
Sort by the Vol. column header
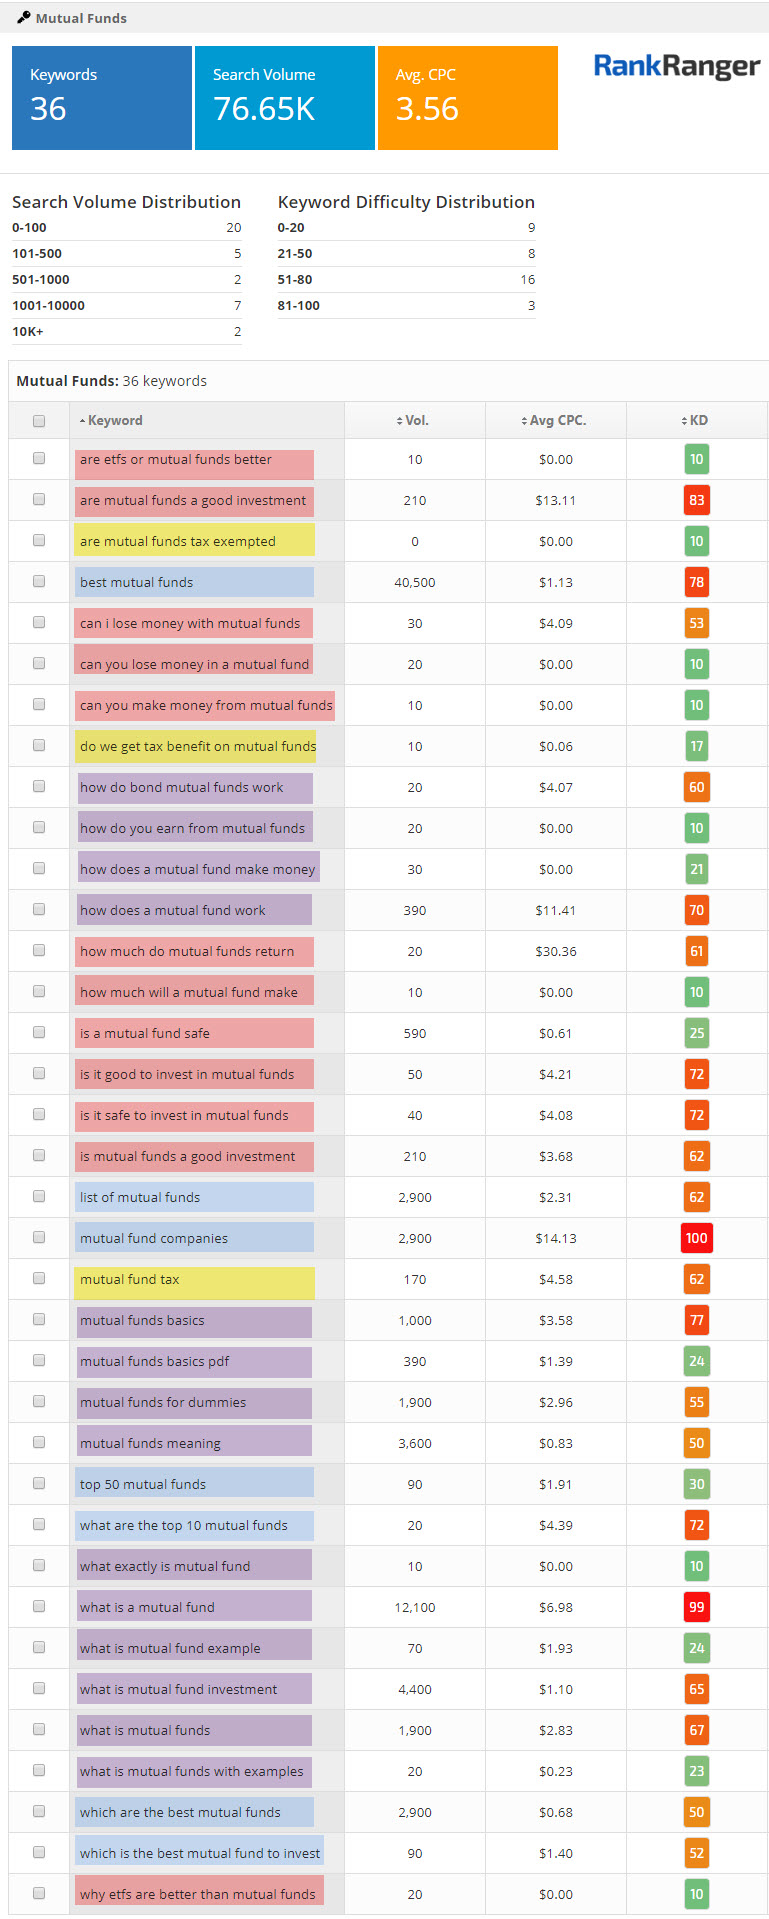416,421
